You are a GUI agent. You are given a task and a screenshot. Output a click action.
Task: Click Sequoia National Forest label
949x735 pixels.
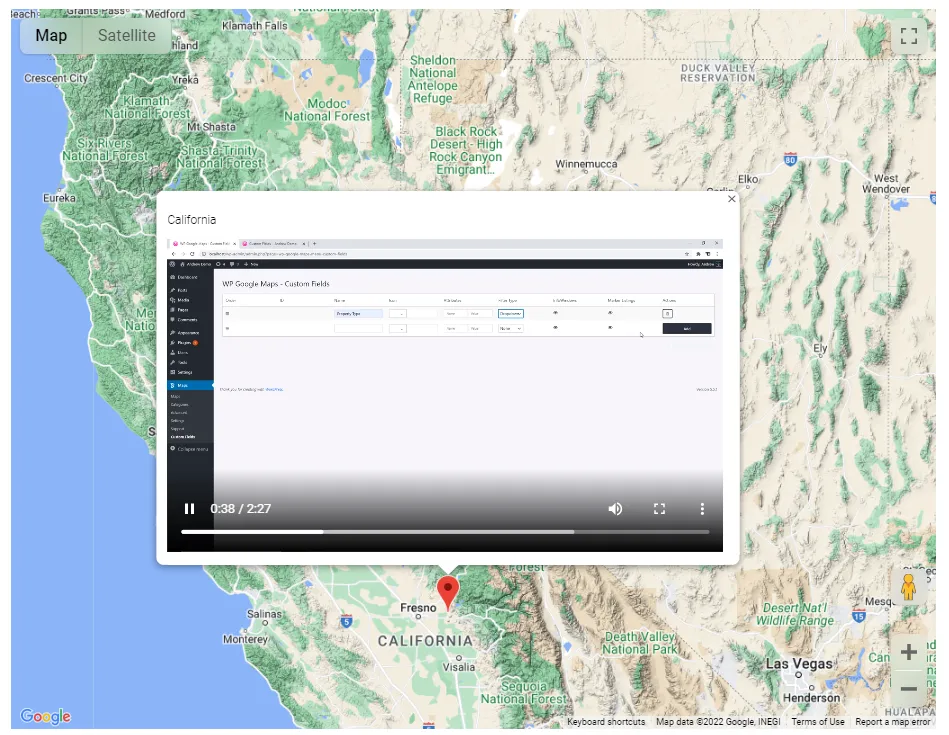tap(524, 693)
